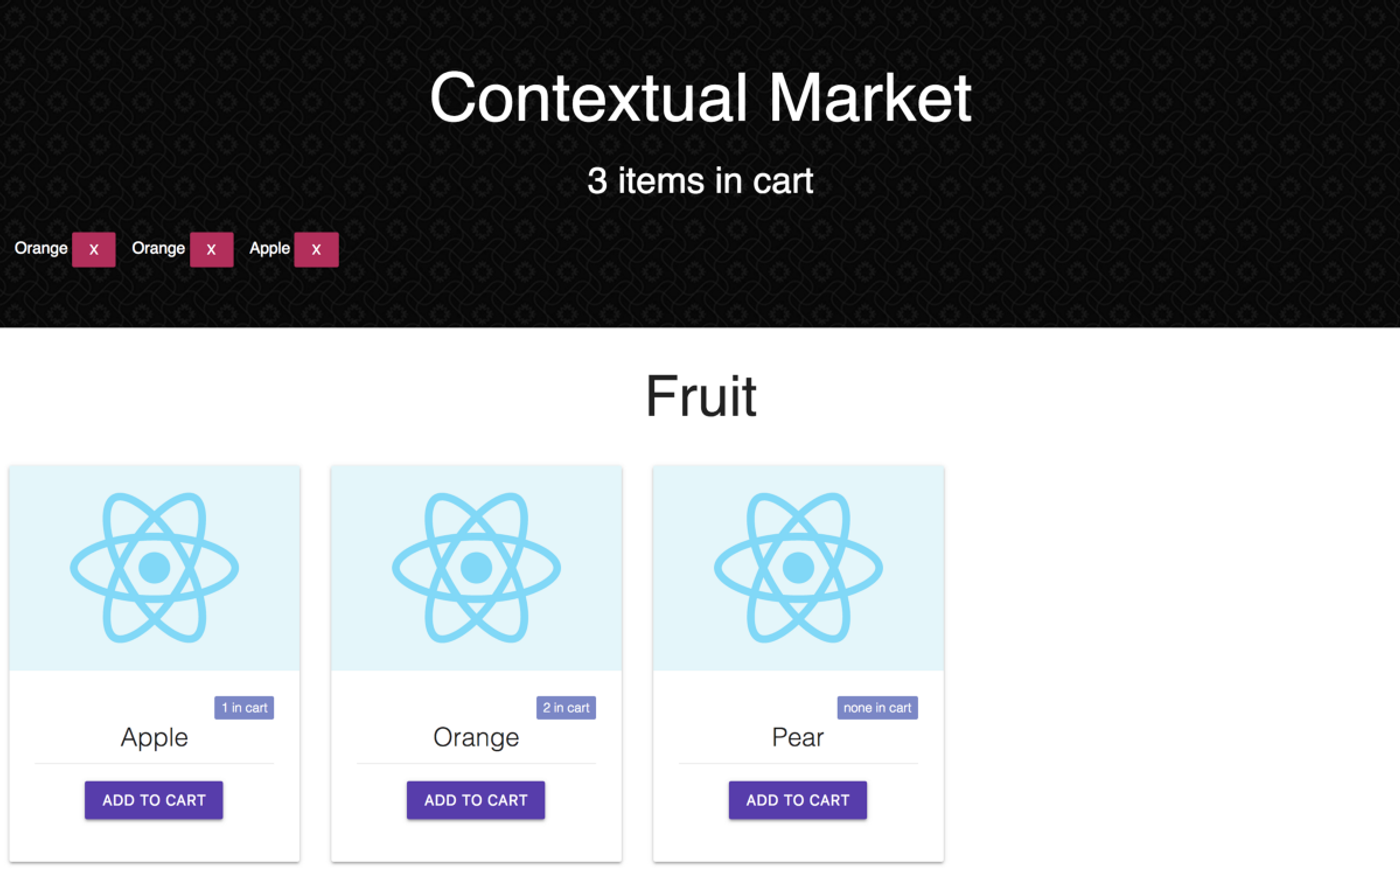
Task: Add Orange to the cart
Action: click(x=476, y=800)
